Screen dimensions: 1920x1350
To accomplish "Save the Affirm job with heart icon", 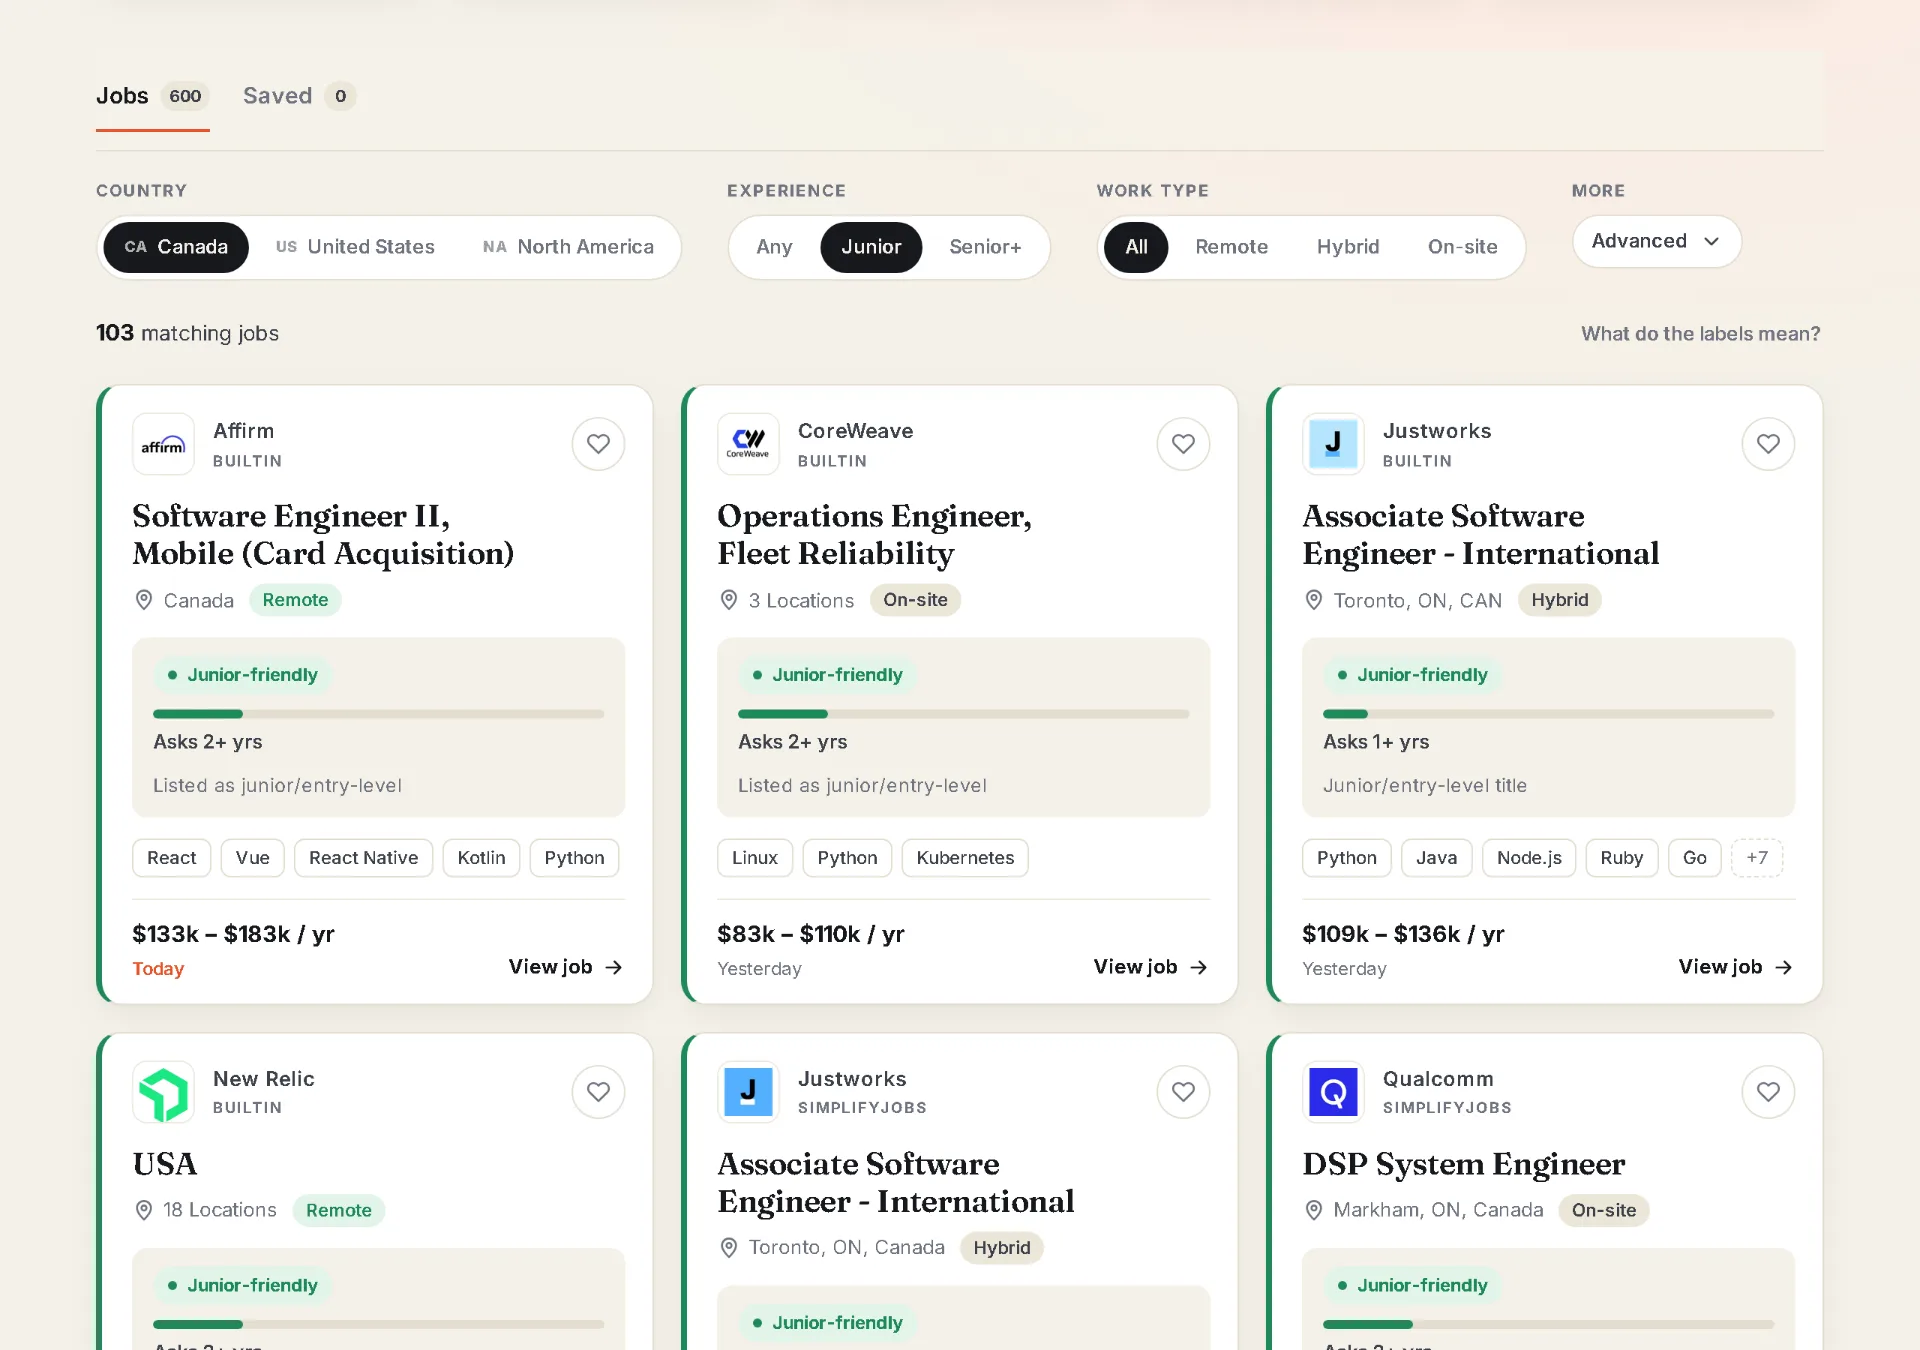I will click(598, 444).
